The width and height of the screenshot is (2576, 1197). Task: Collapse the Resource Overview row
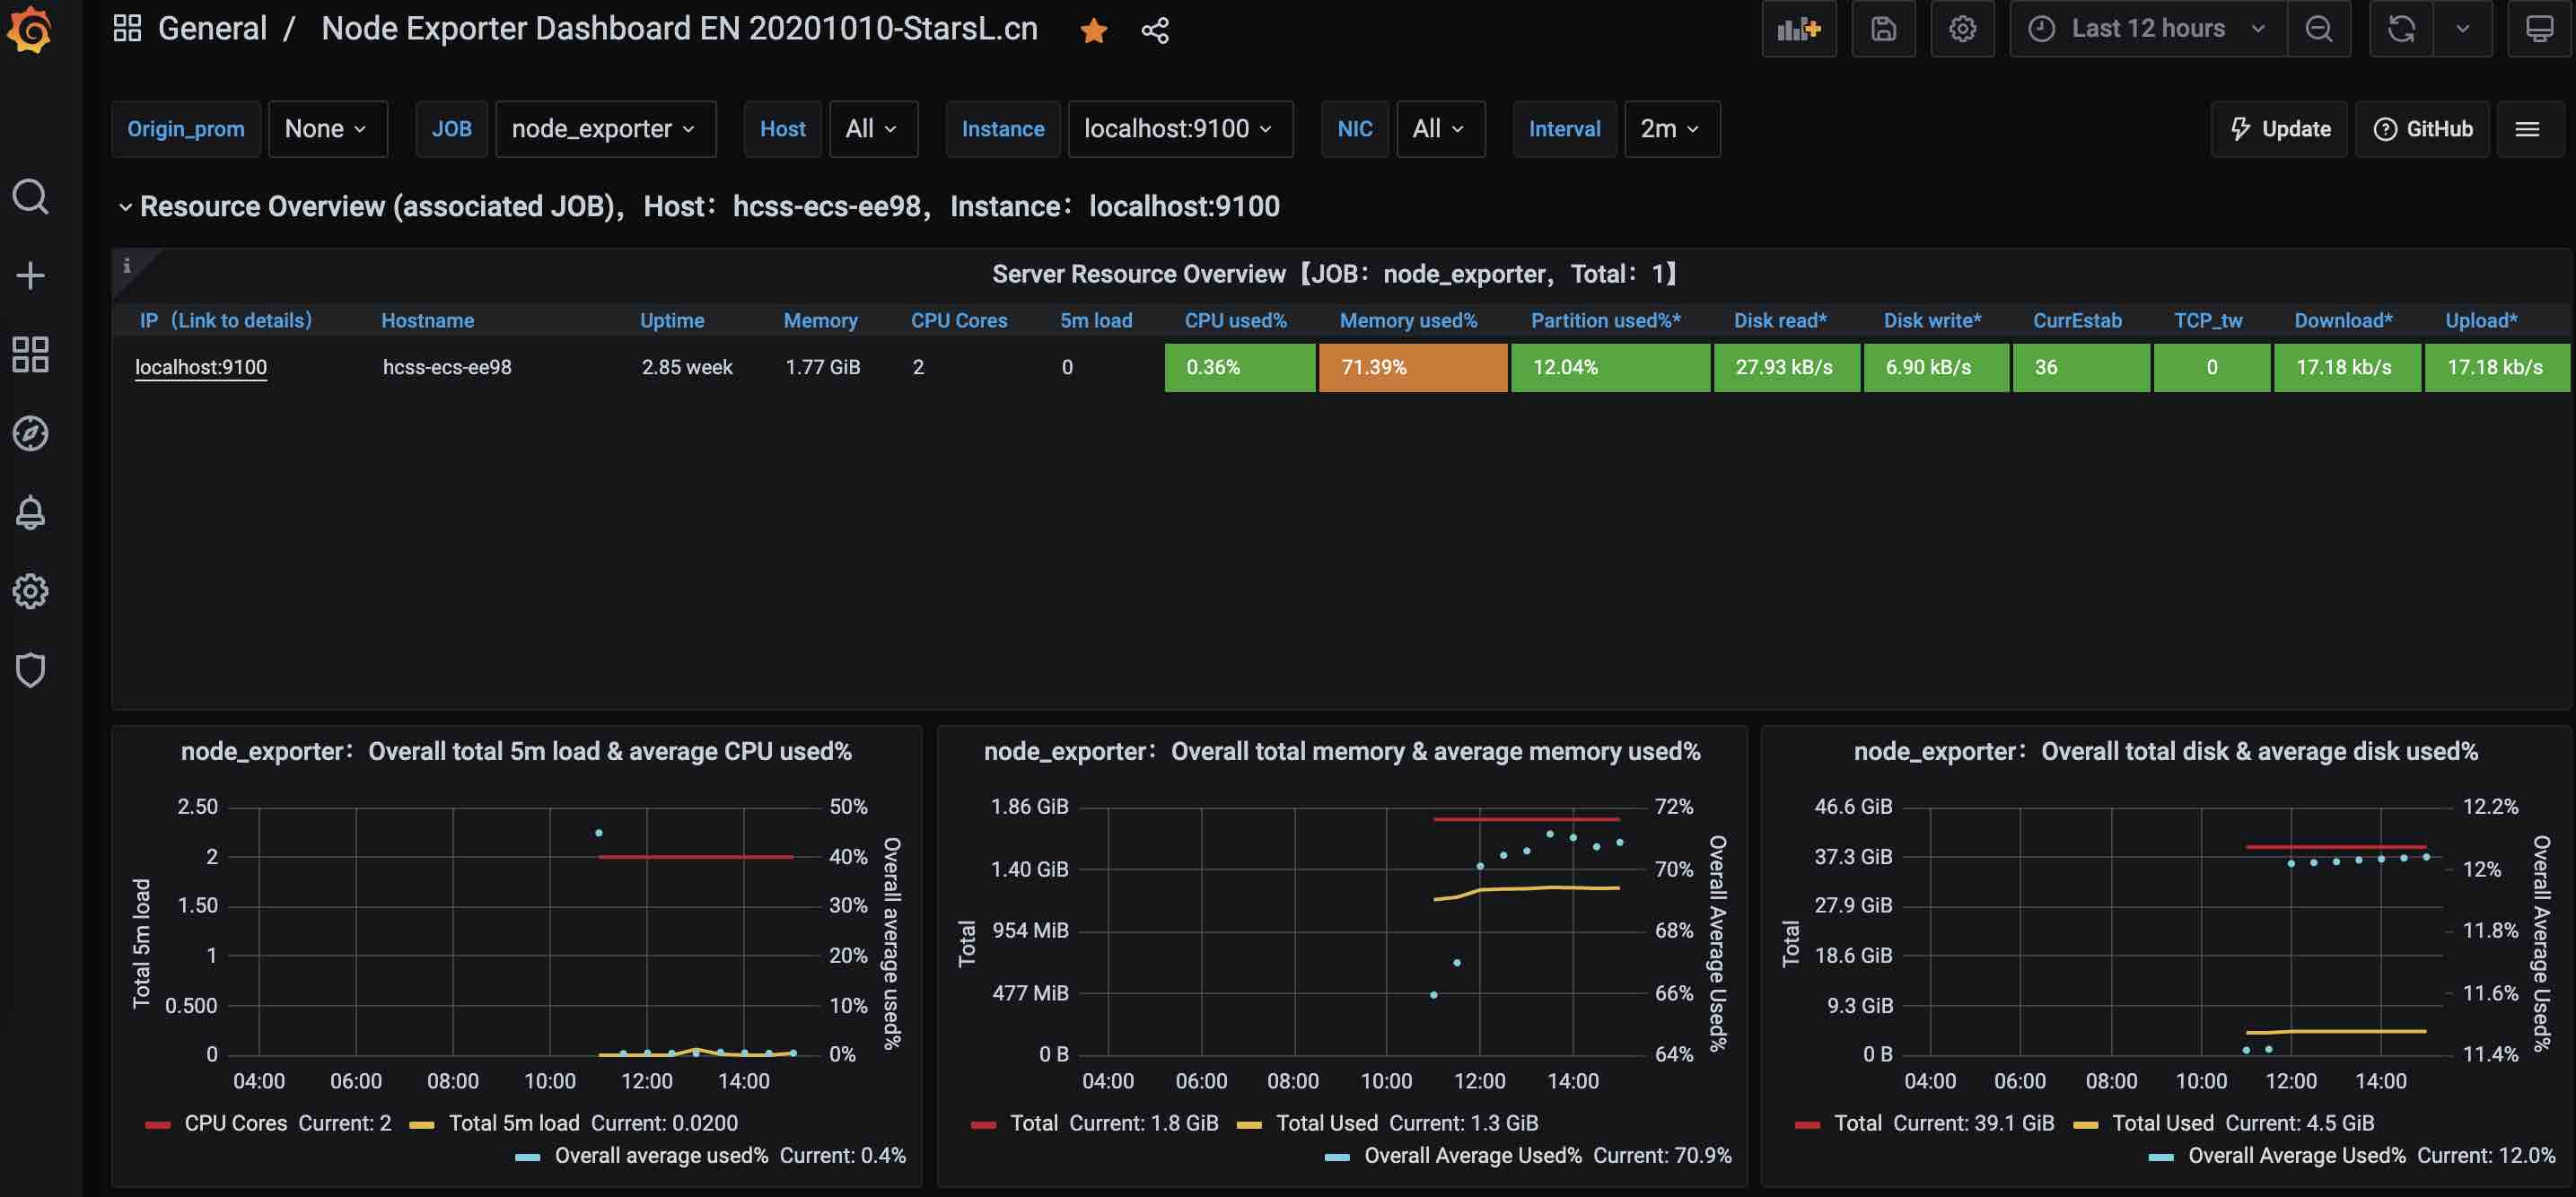[x=125, y=207]
